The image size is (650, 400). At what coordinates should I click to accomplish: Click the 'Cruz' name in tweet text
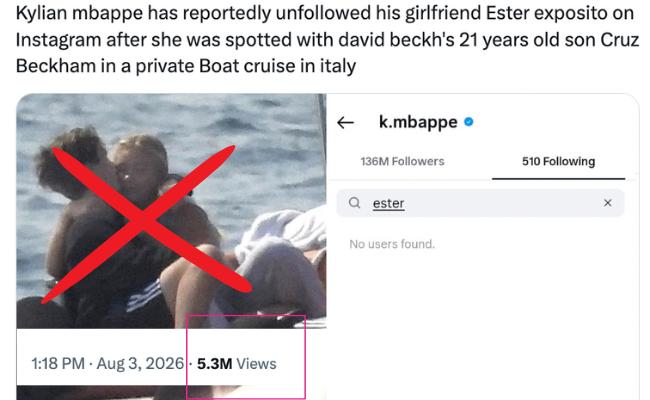[619, 40]
